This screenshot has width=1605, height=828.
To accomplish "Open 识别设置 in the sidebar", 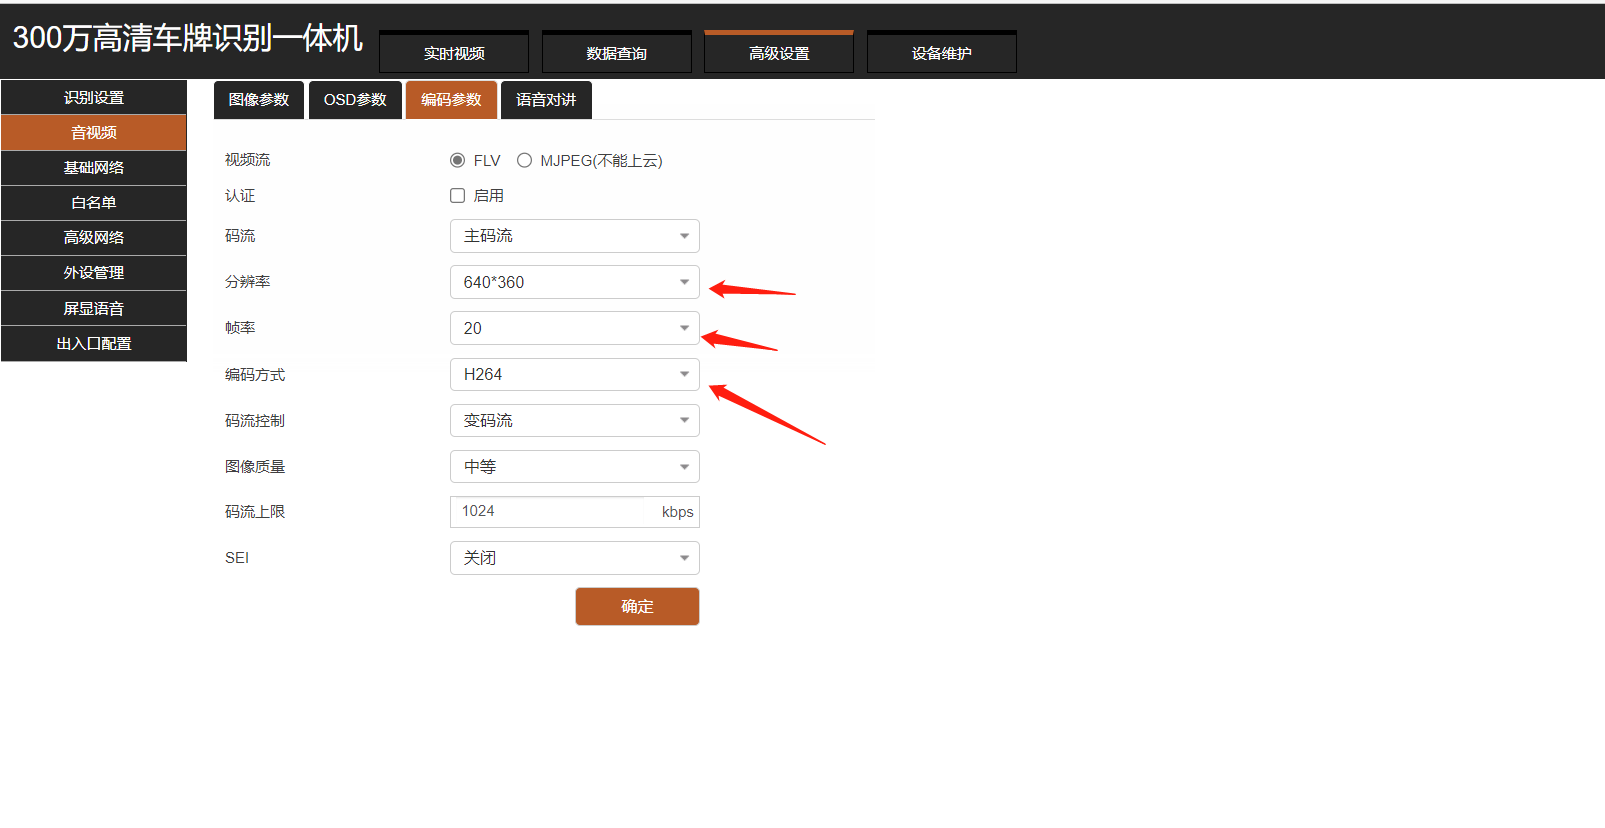I will (x=94, y=97).
